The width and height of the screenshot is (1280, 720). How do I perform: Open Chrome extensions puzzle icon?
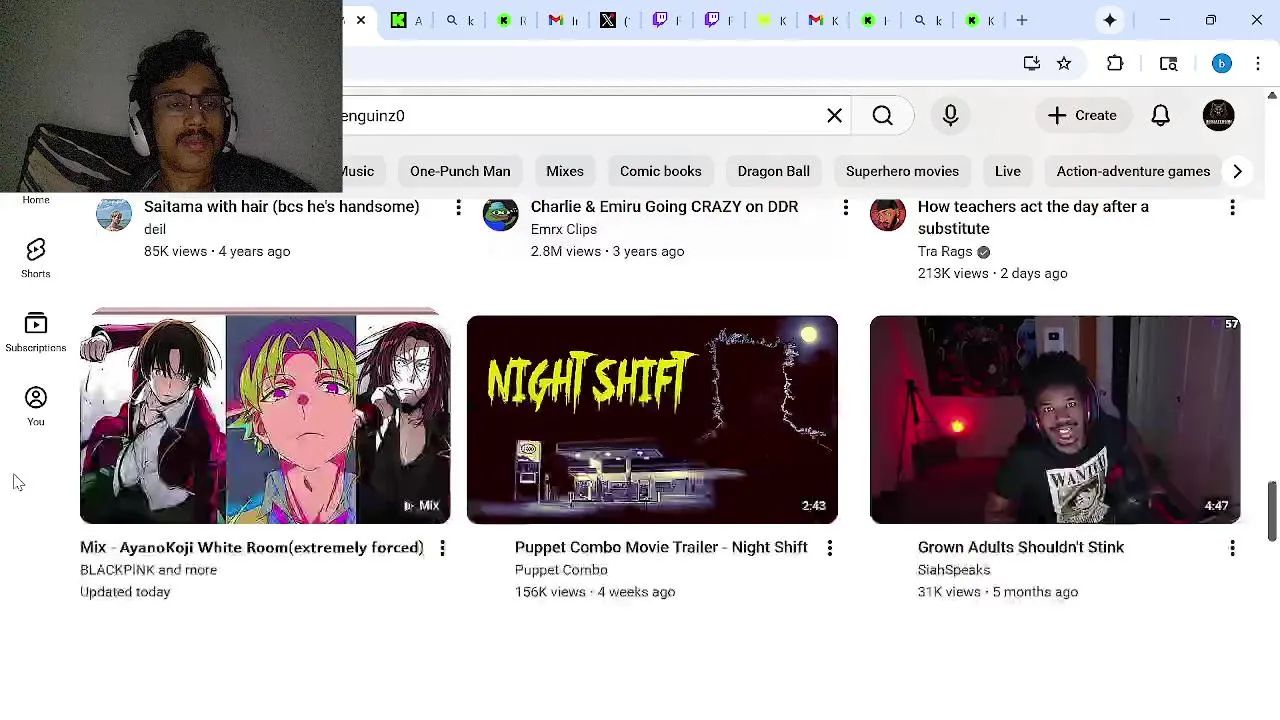pyautogui.click(x=1115, y=64)
